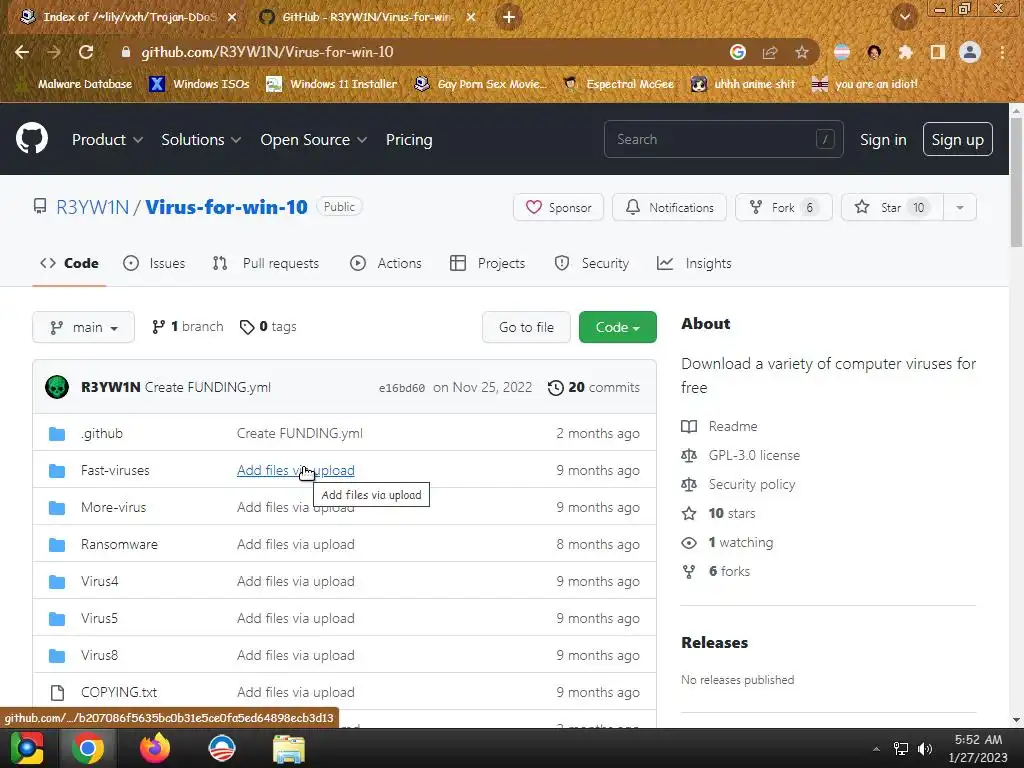Show hidden tray icons arrow
1024x768 pixels.
(876, 749)
